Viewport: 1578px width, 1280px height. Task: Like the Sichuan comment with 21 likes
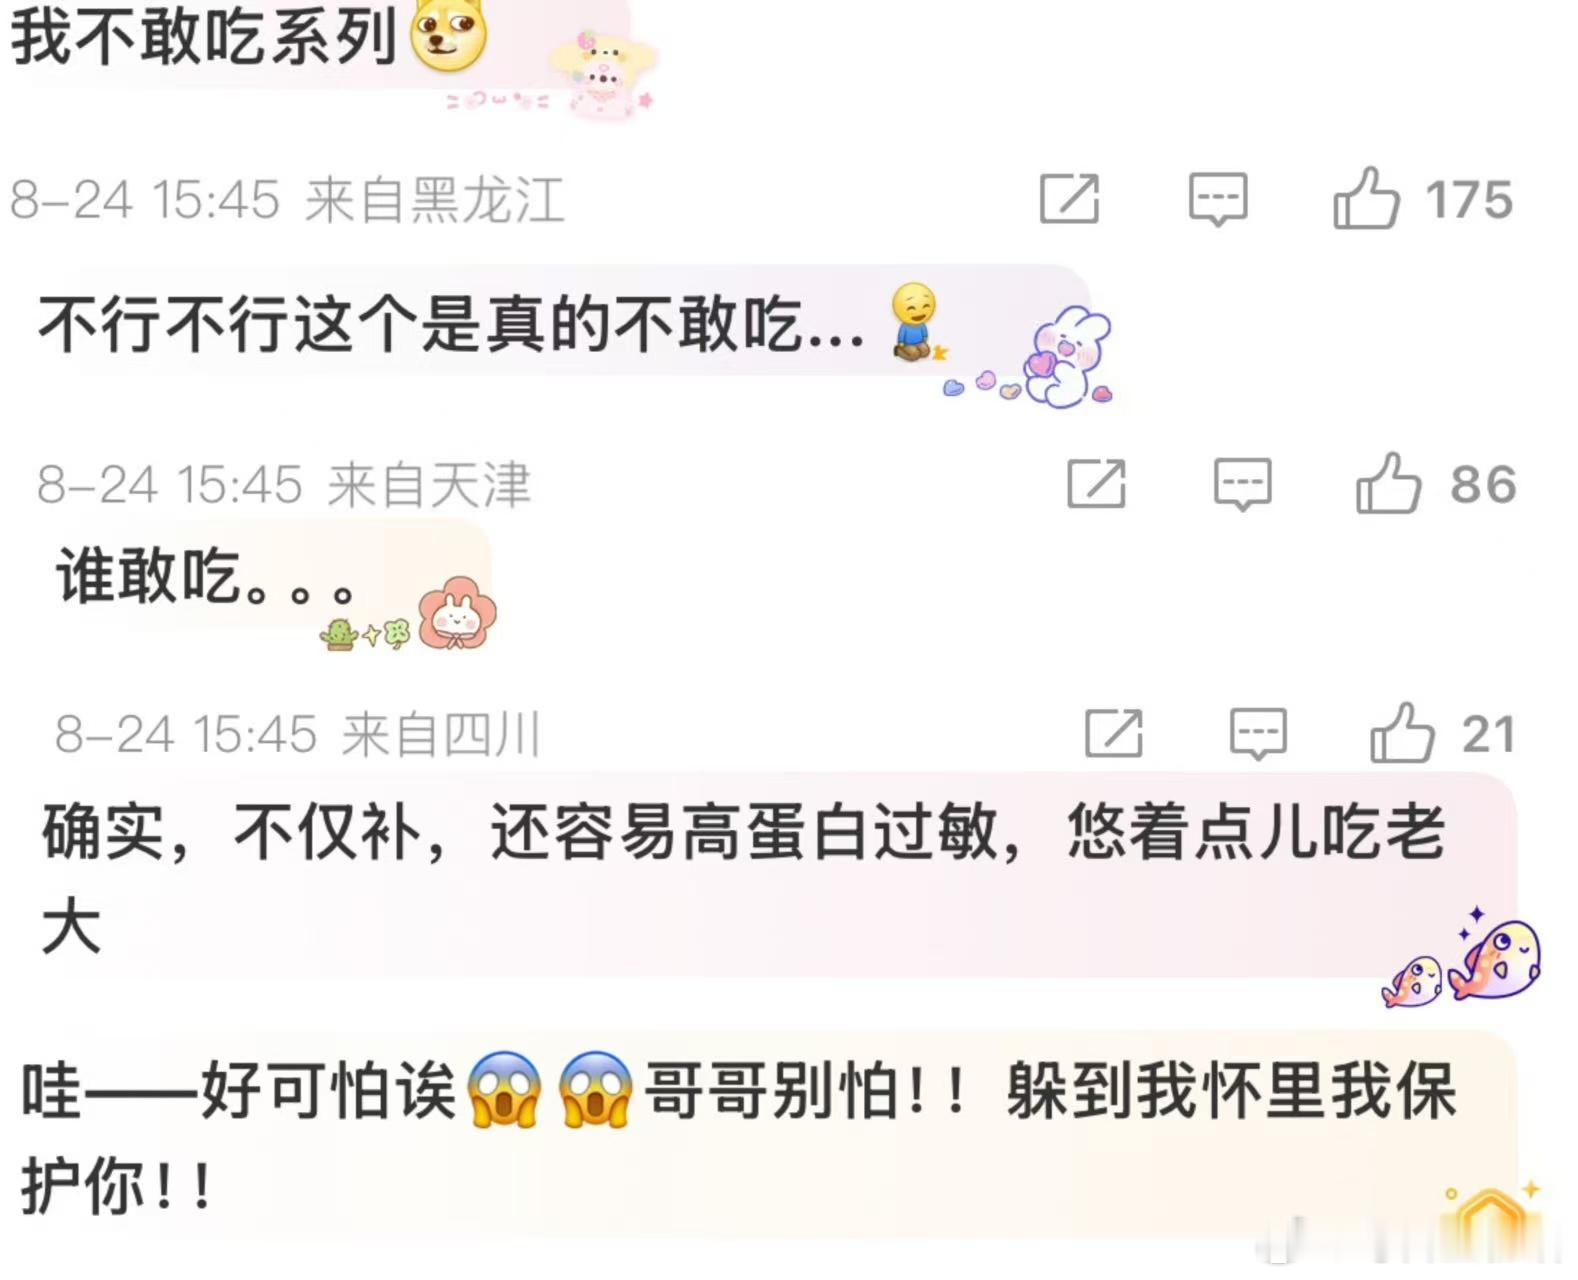click(1402, 733)
